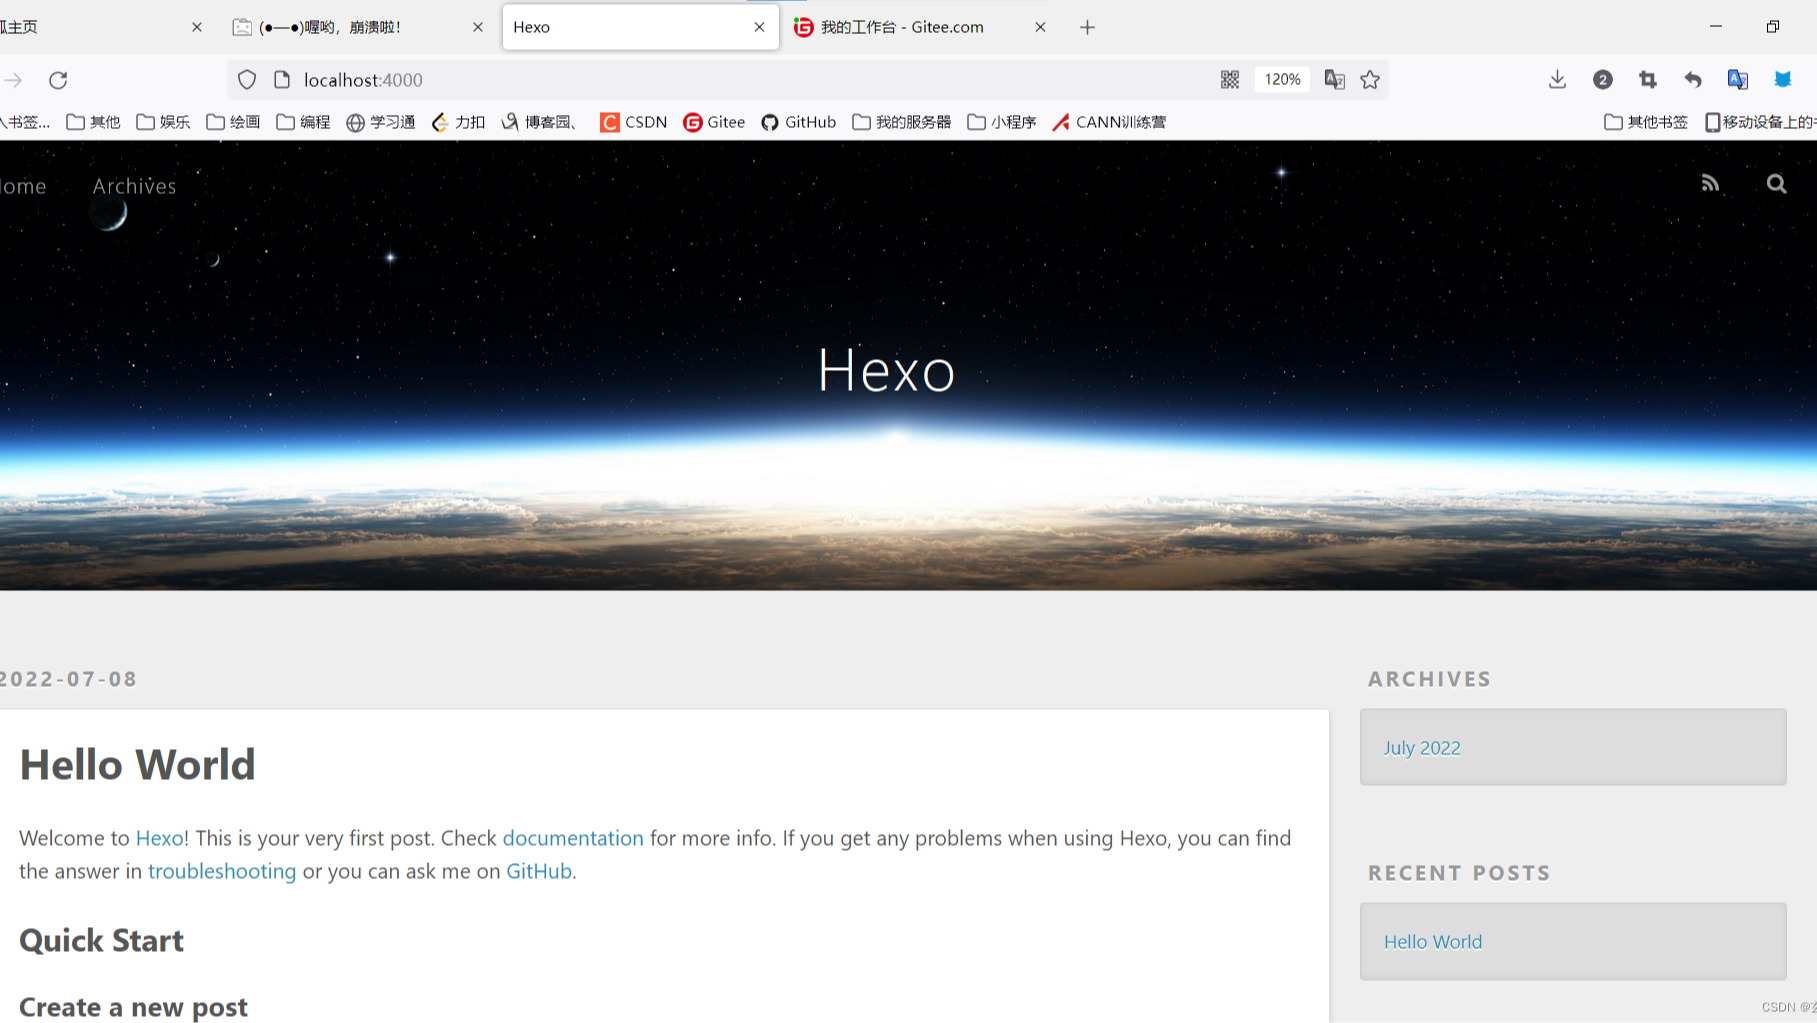Viewport: 1817px width, 1023px height.
Task: Close the Hexo tab
Action: [759, 27]
